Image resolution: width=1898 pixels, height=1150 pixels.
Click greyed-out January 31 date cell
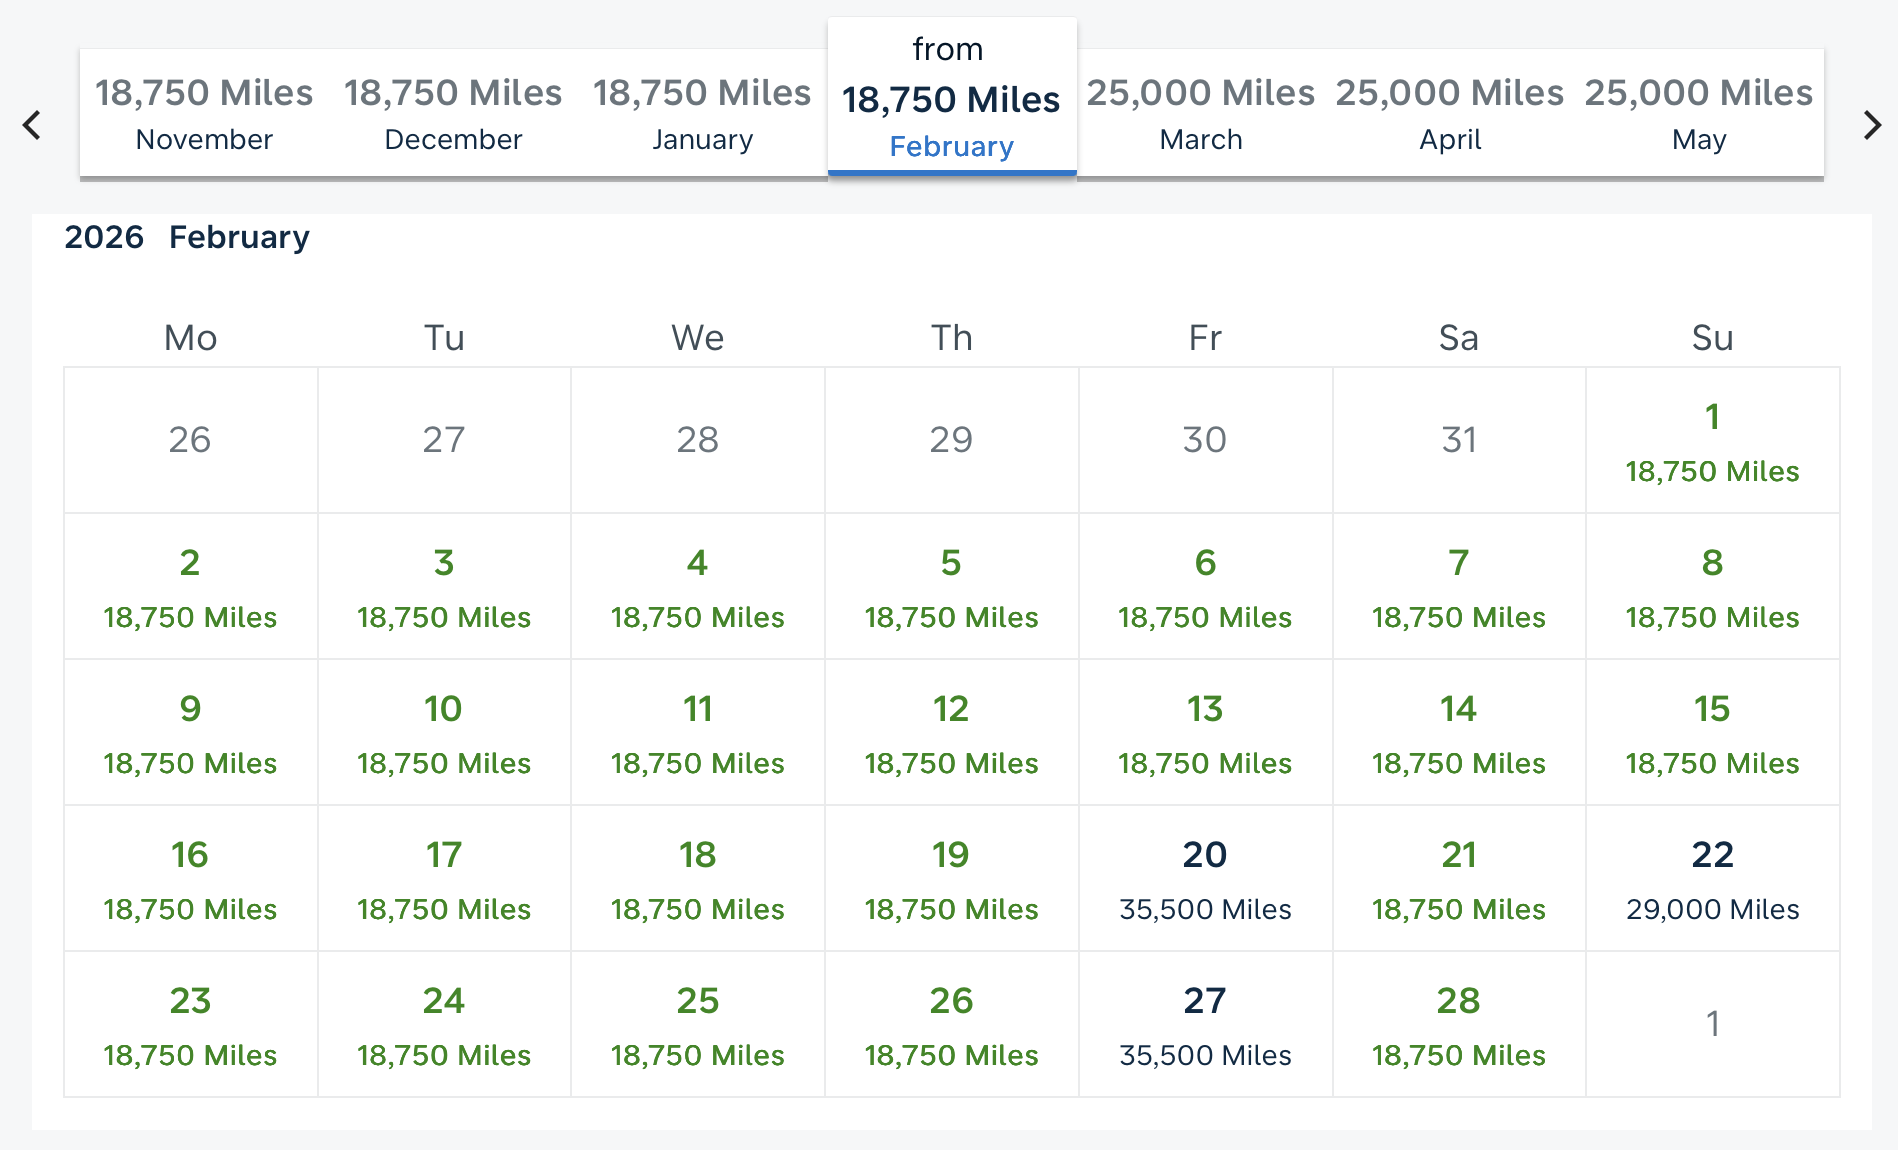(x=1458, y=441)
